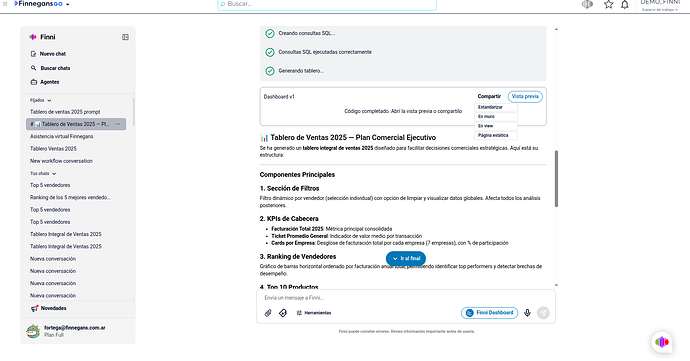Collapse the Finni sidebar panel icon
The width and height of the screenshot is (690, 361).
pyautogui.click(x=125, y=37)
